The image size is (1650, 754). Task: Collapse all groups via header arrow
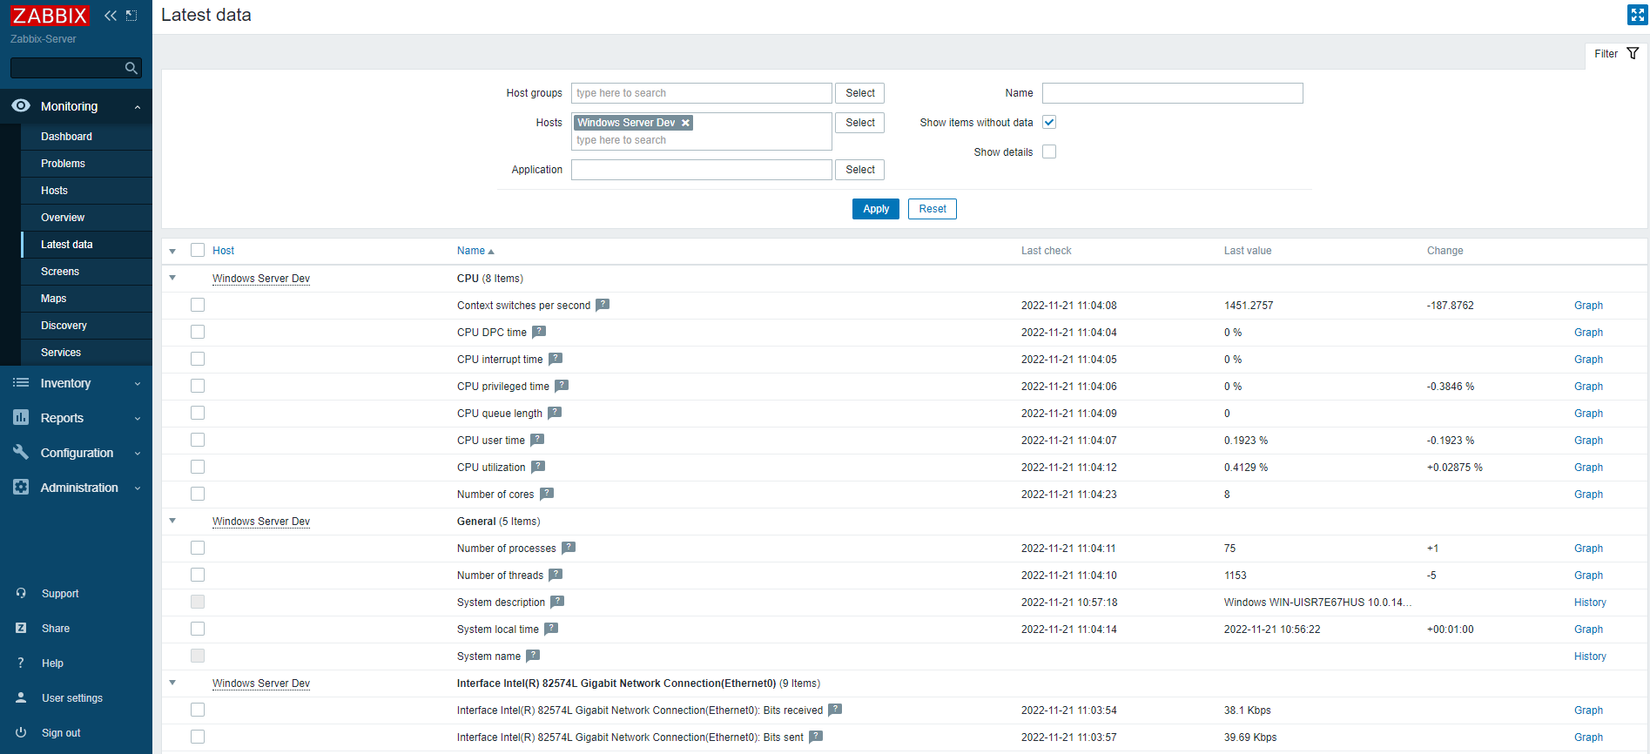tap(173, 251)
